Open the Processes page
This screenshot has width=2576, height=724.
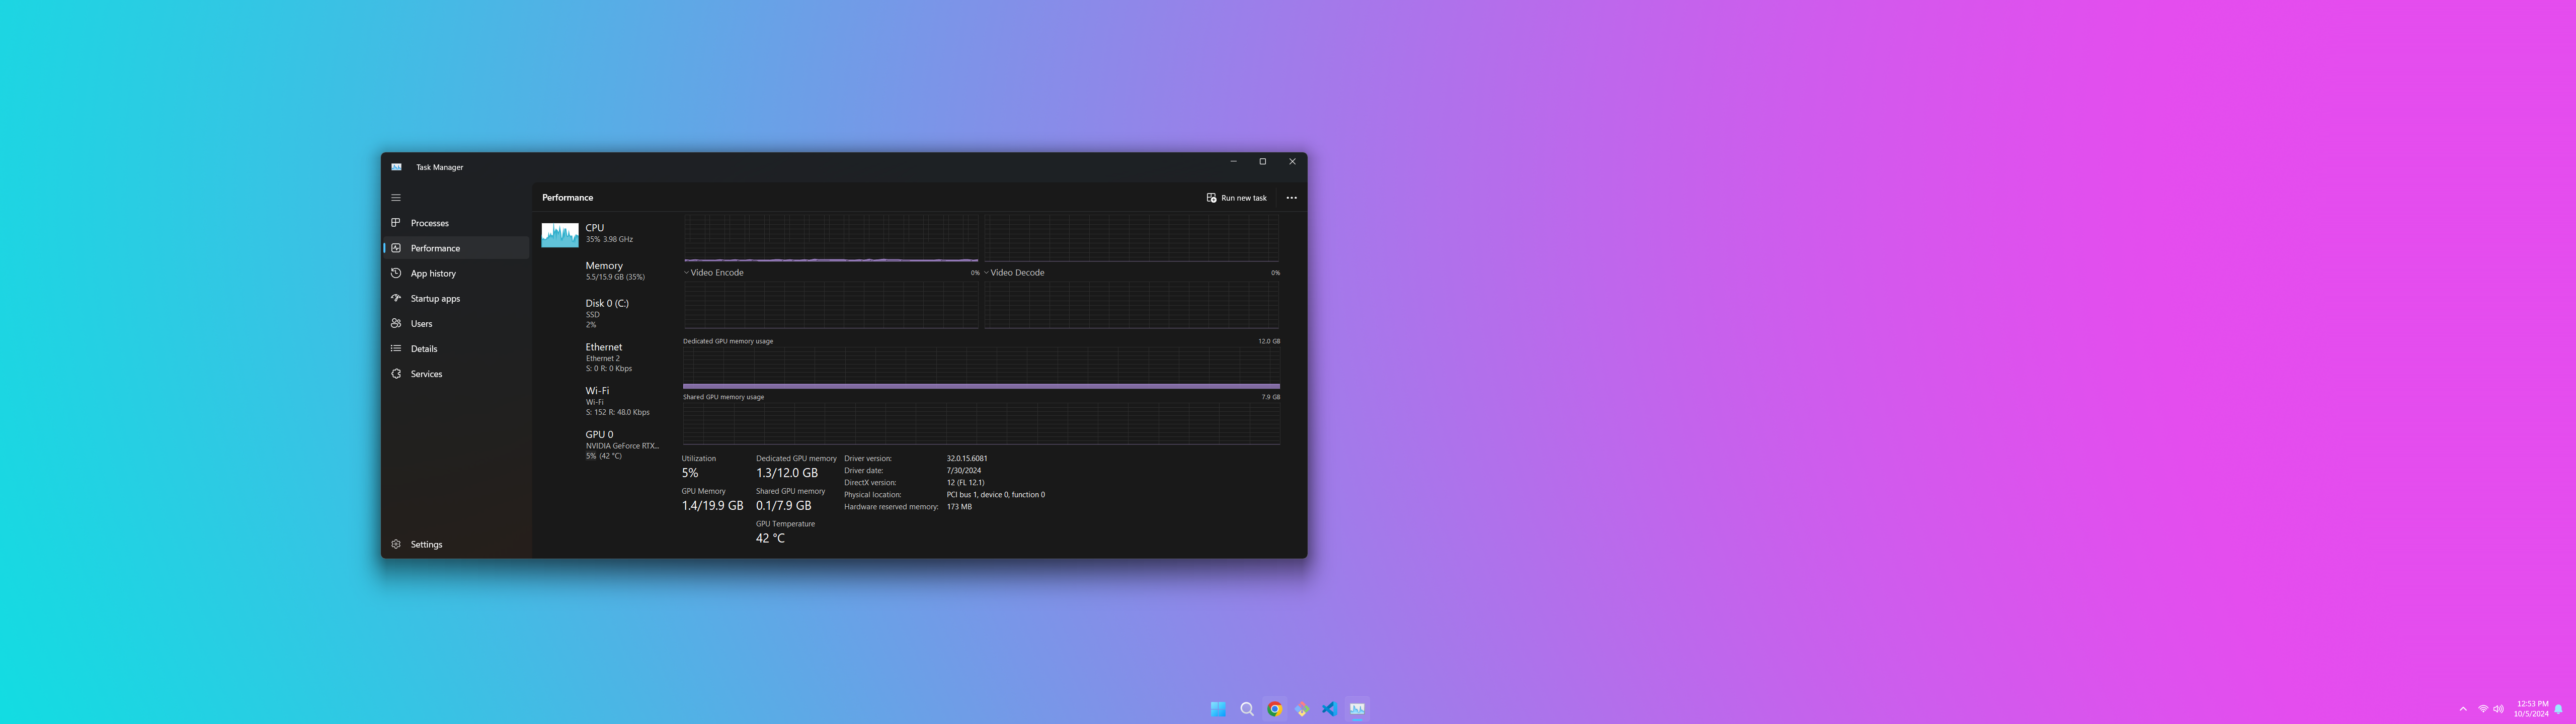point(430,223)
